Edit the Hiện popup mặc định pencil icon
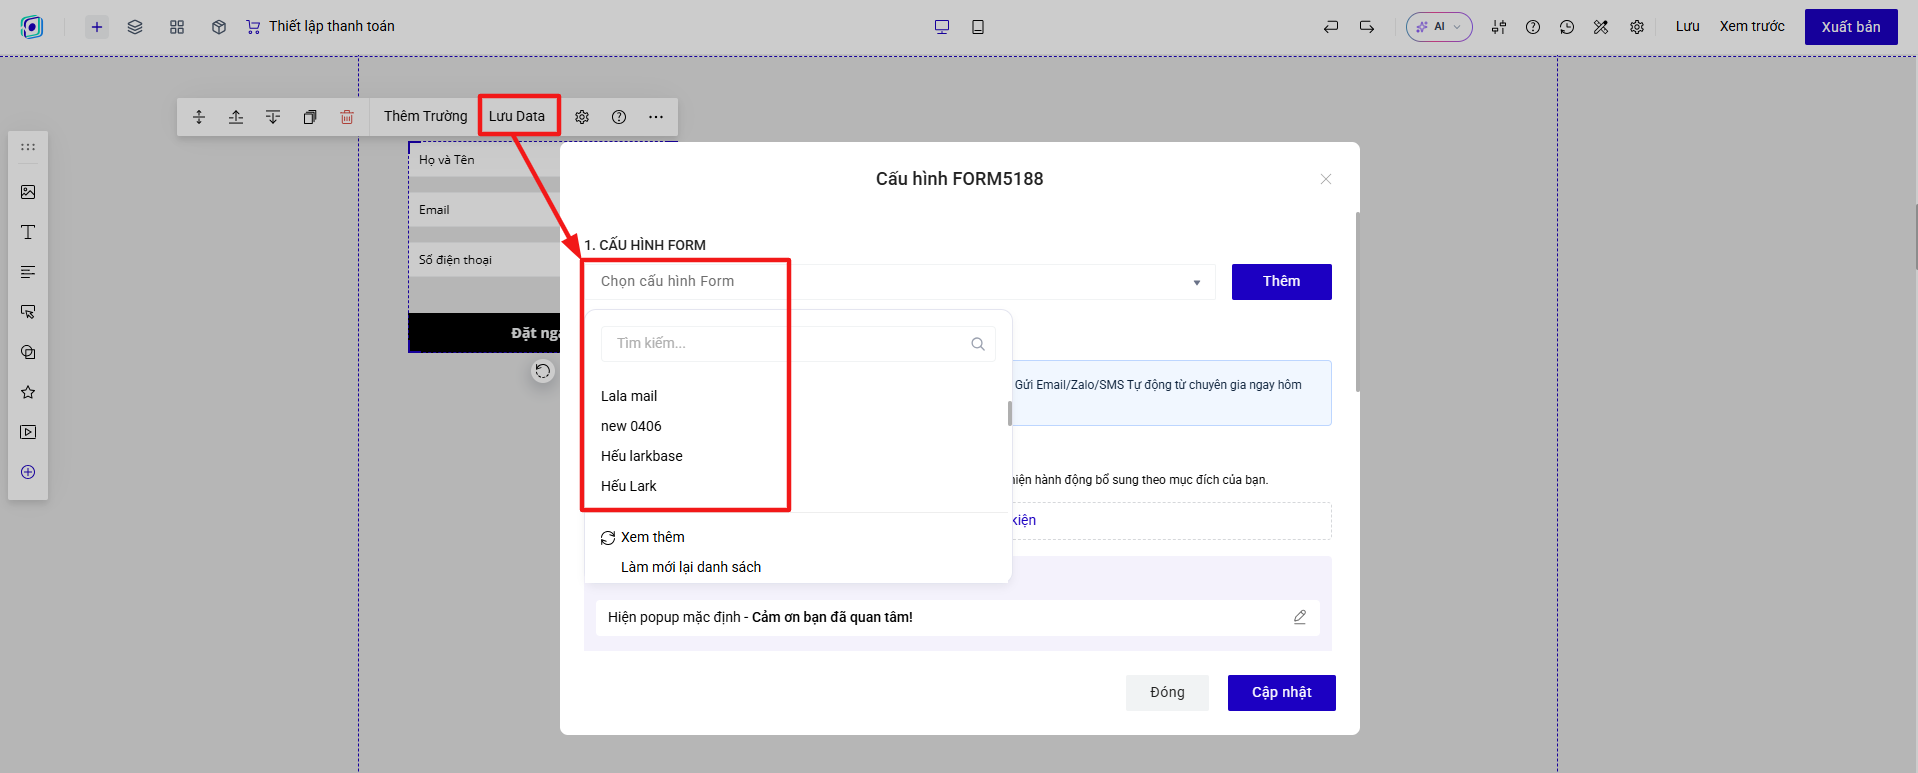 coord(1300,617)
